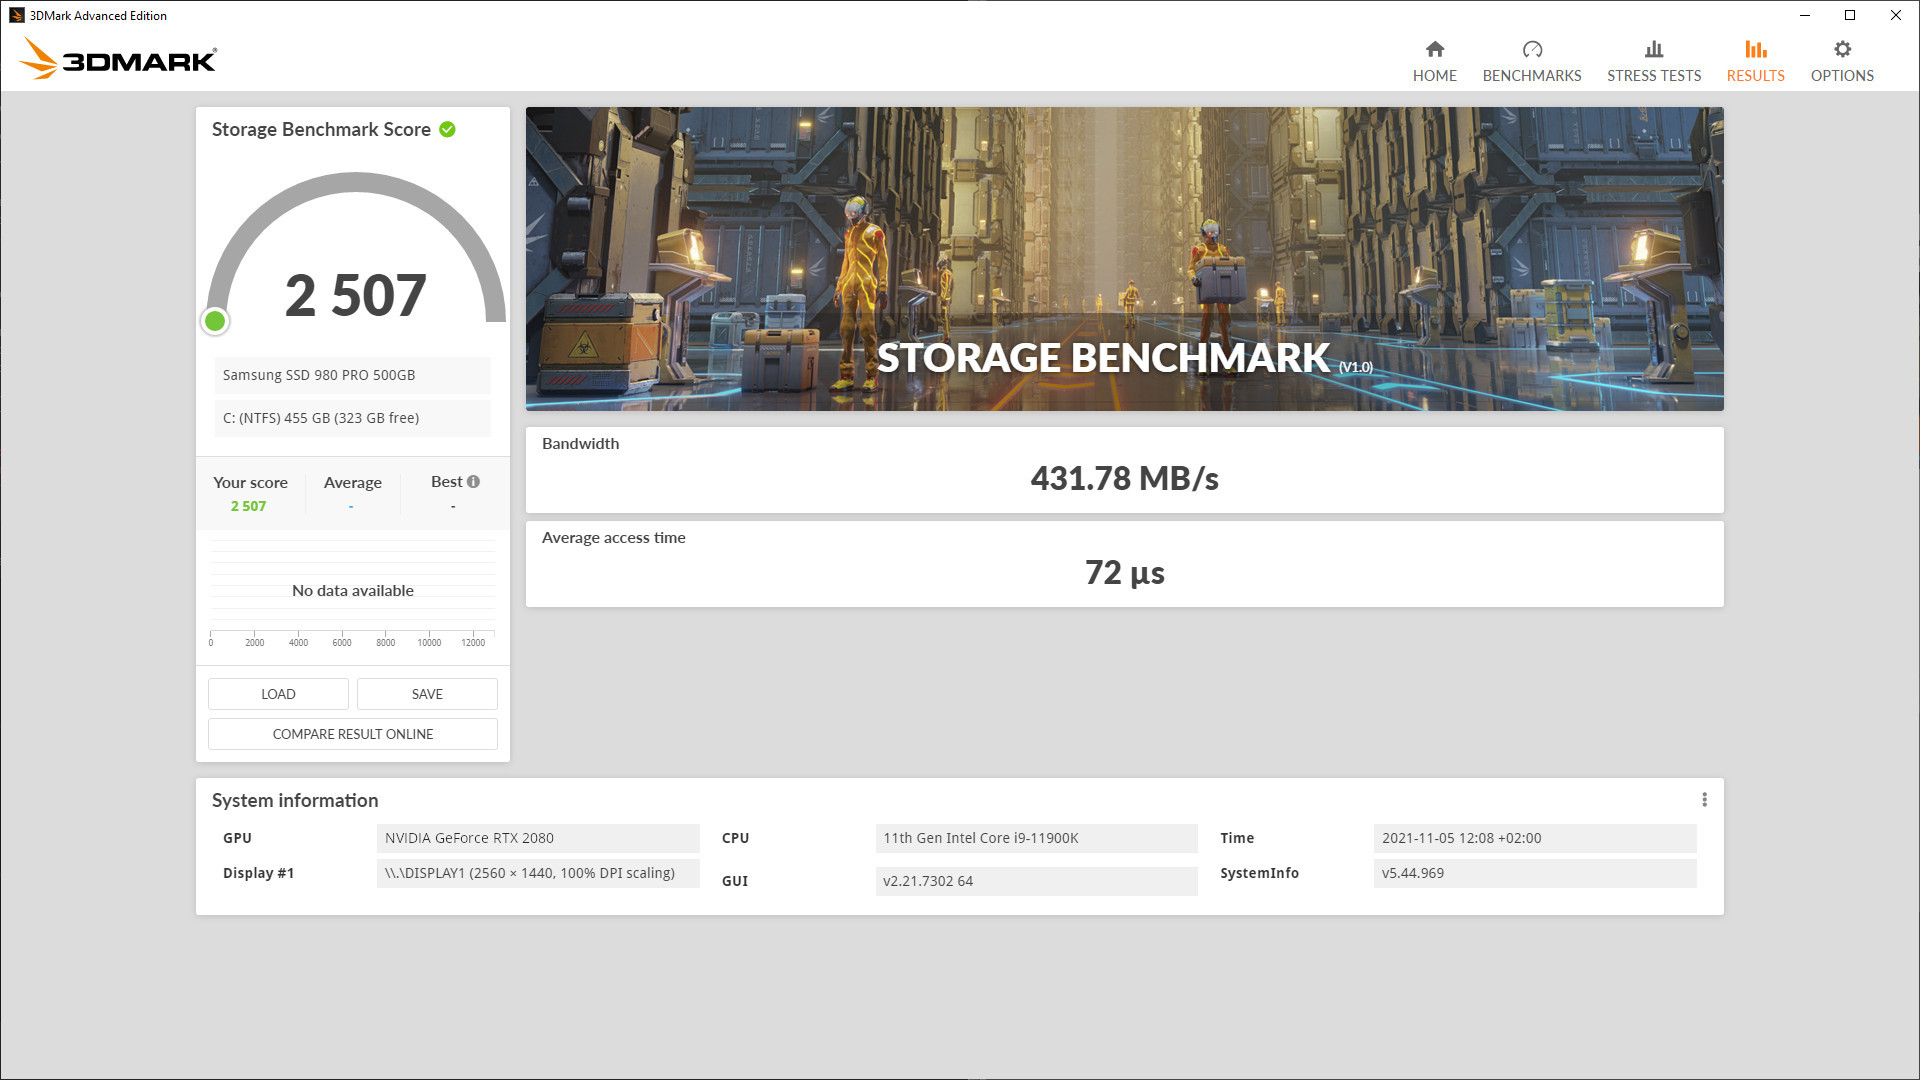The height and width of the screenshot is (1080, 1920).
Task: Select the Stress Tests icon
Action: (x=1654, y=58)
